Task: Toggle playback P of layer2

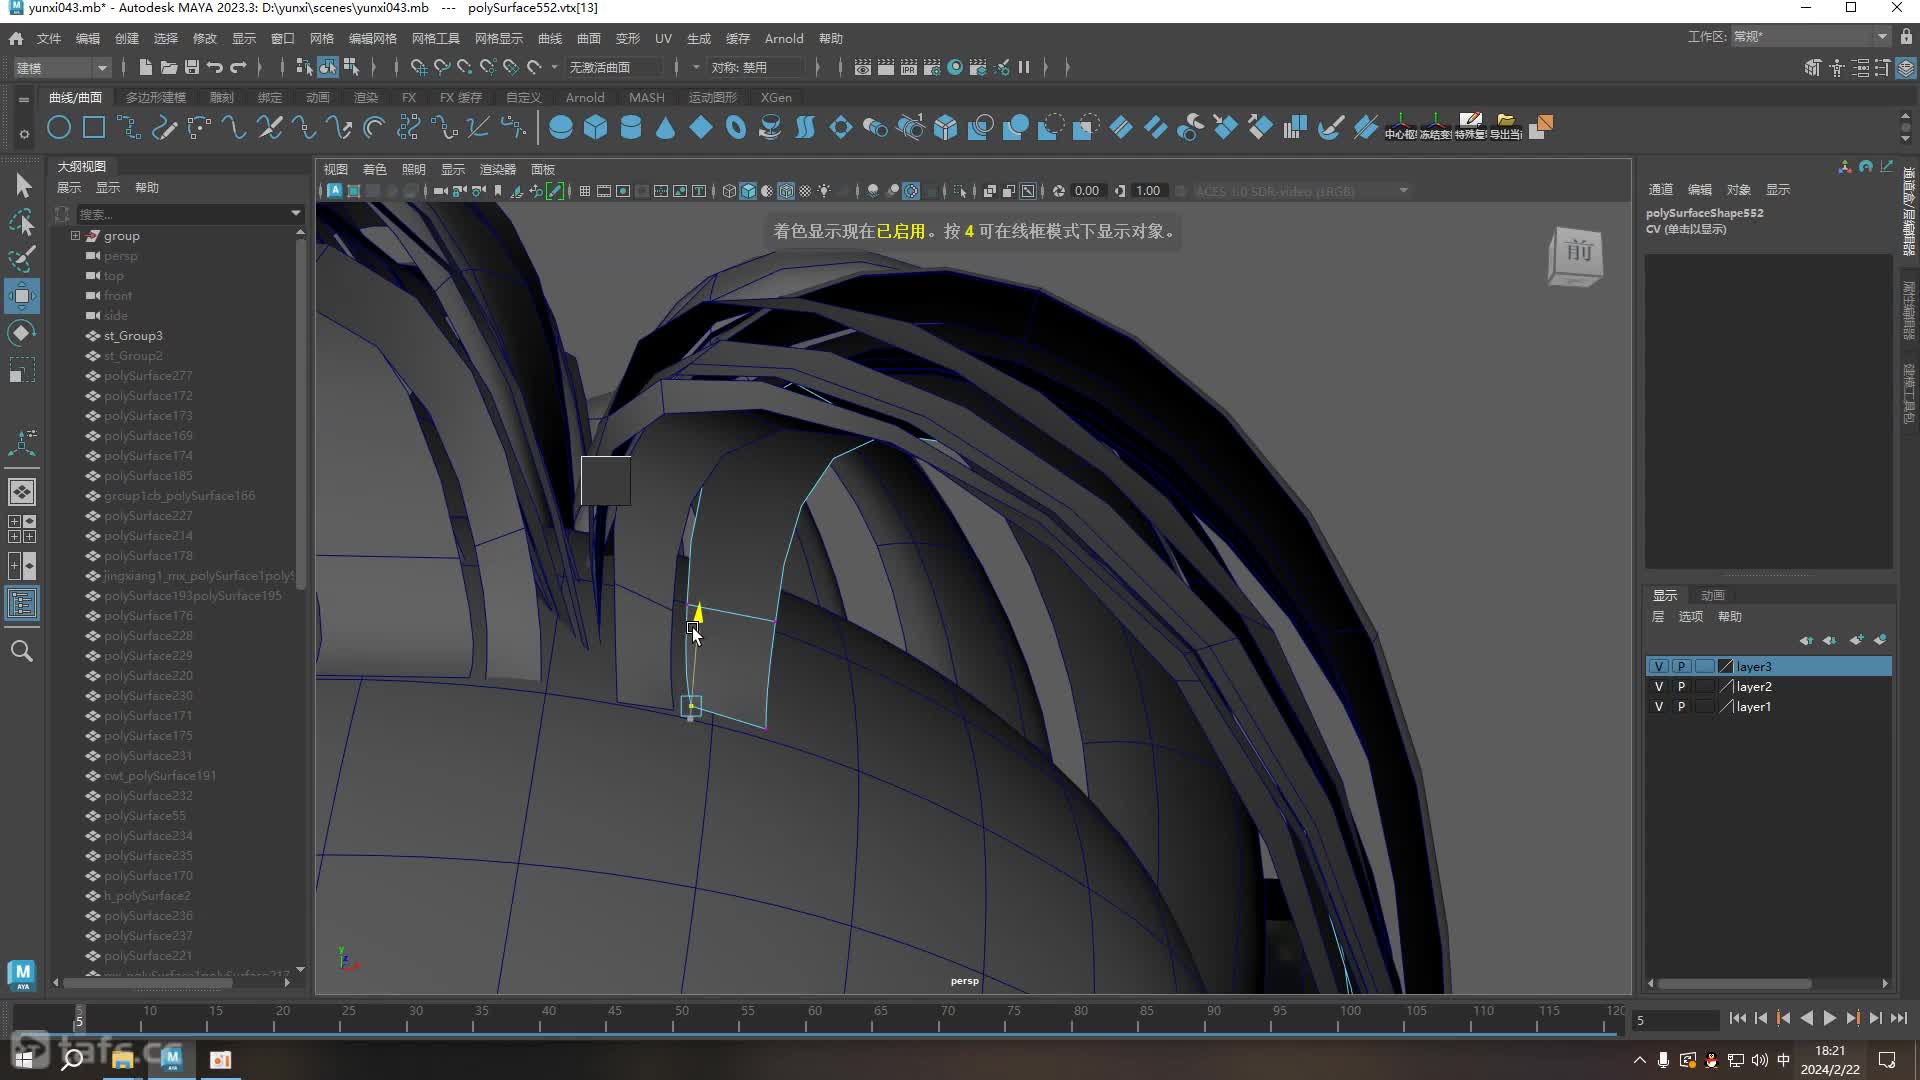Action: point(1682,687)
